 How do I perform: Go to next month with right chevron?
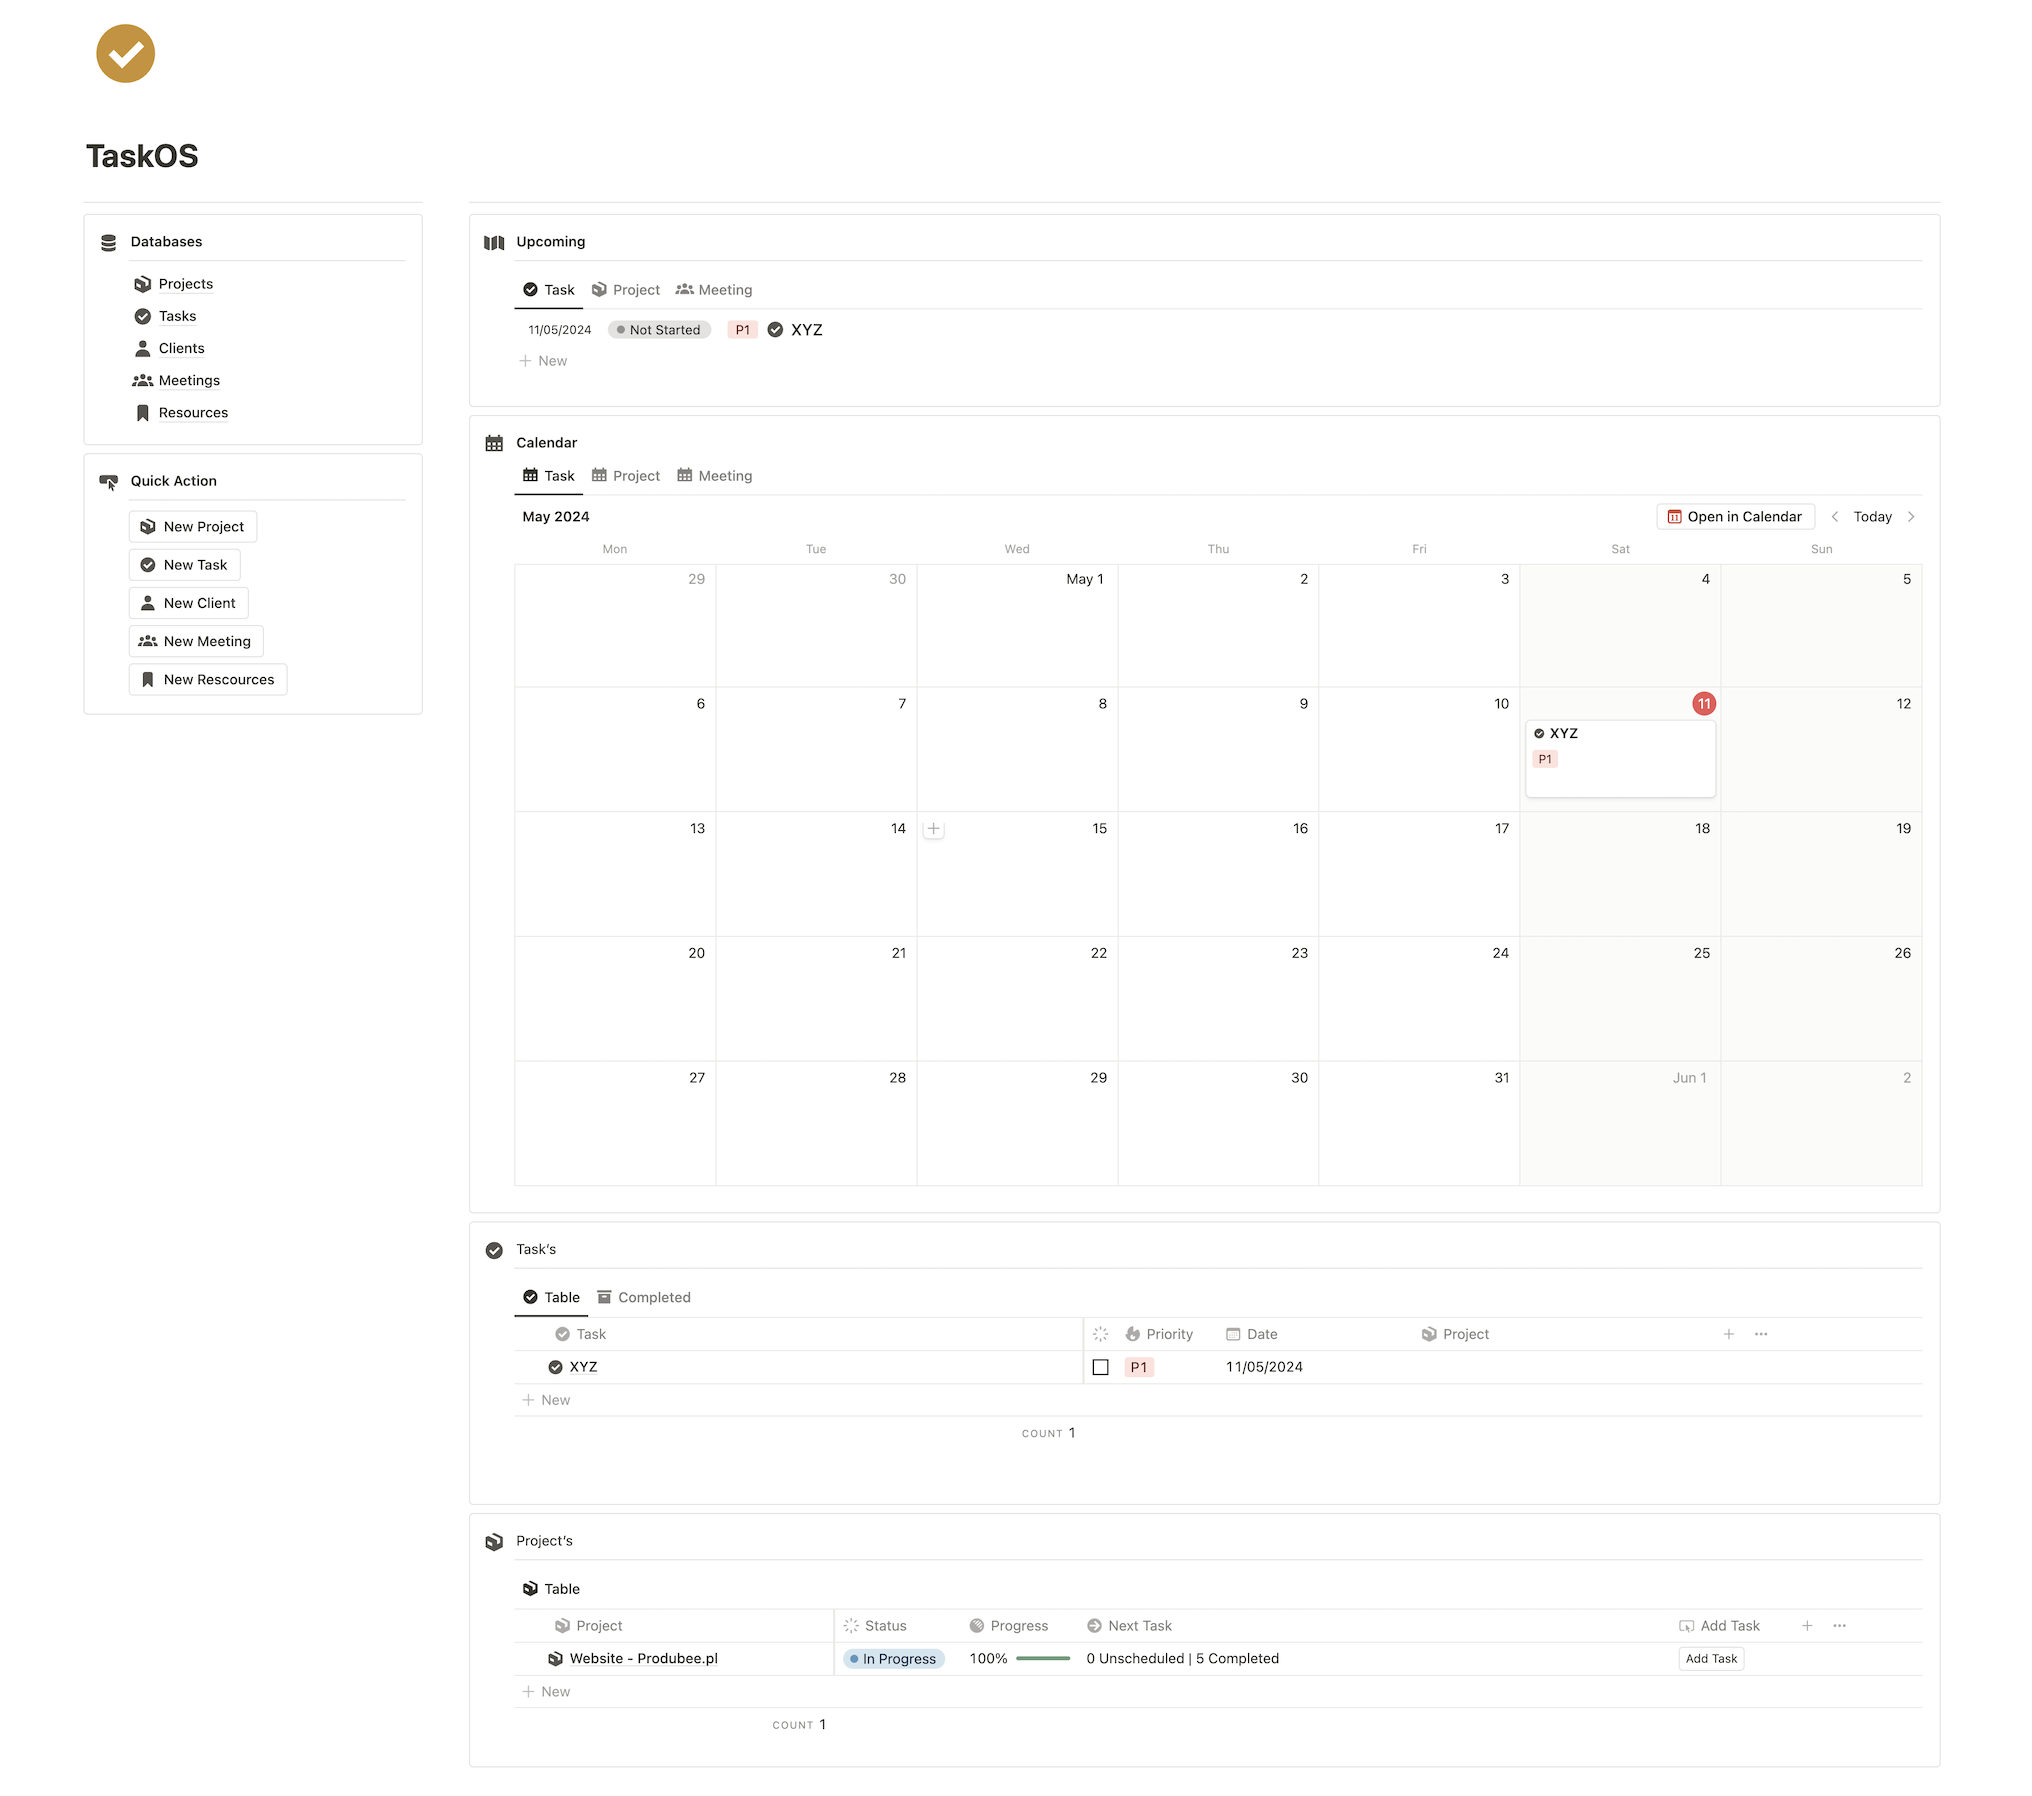click(1911, 517)
